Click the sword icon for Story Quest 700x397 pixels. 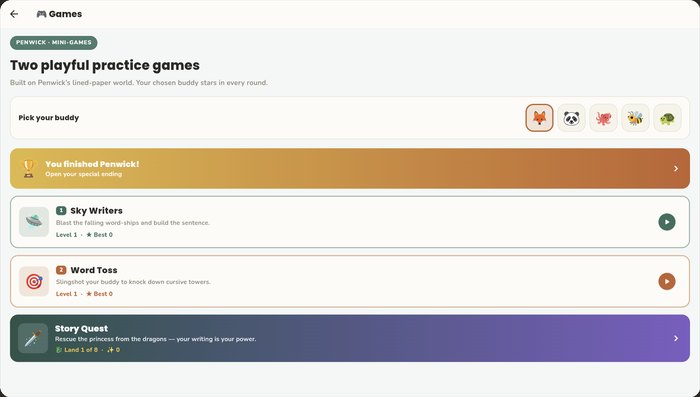tap(33, 338)
